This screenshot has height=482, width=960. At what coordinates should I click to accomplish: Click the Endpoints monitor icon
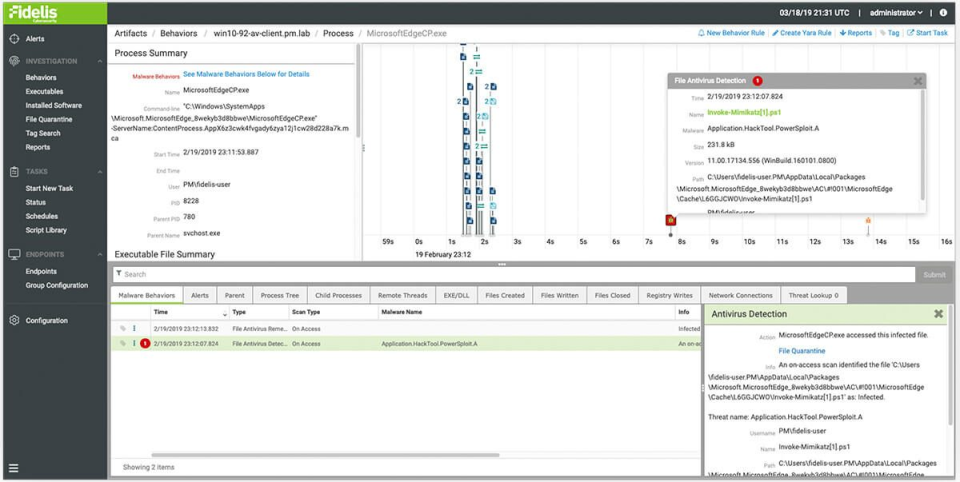(15, 254)
